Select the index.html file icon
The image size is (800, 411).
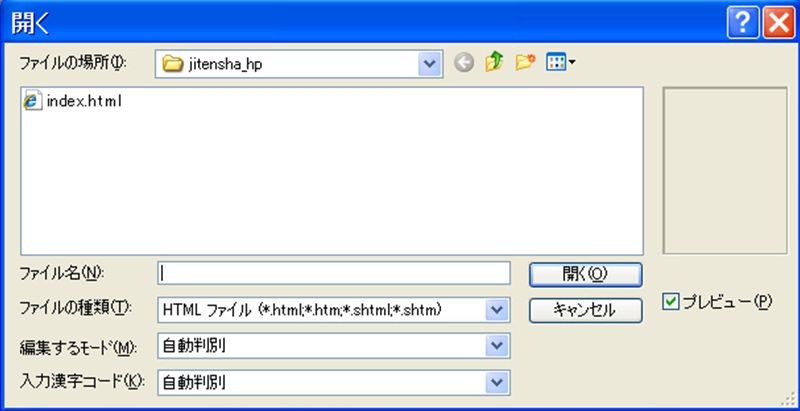33,101
